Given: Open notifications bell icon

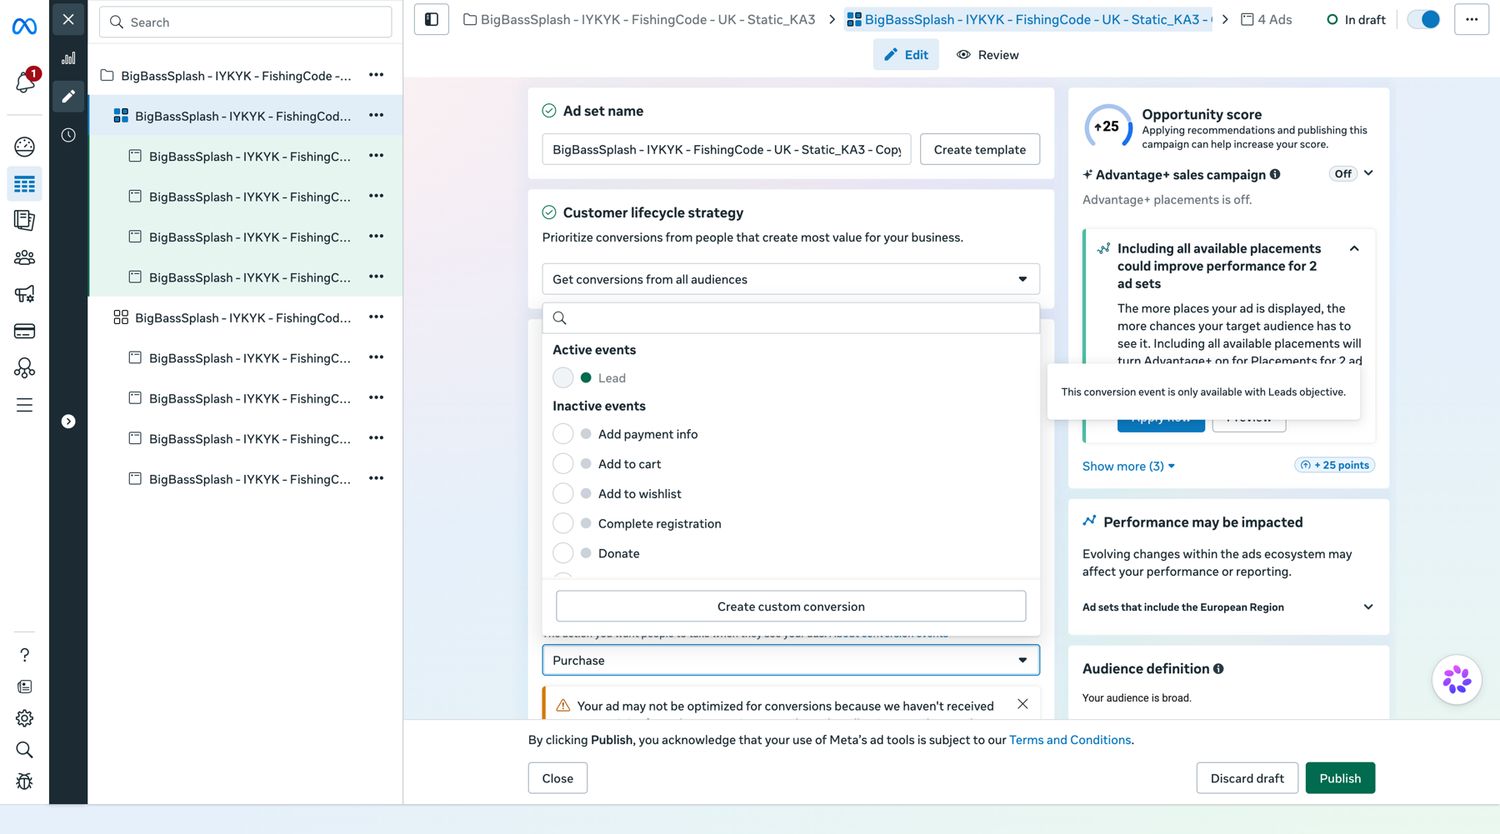Looking at the screenshot, I should coord(25,83).
